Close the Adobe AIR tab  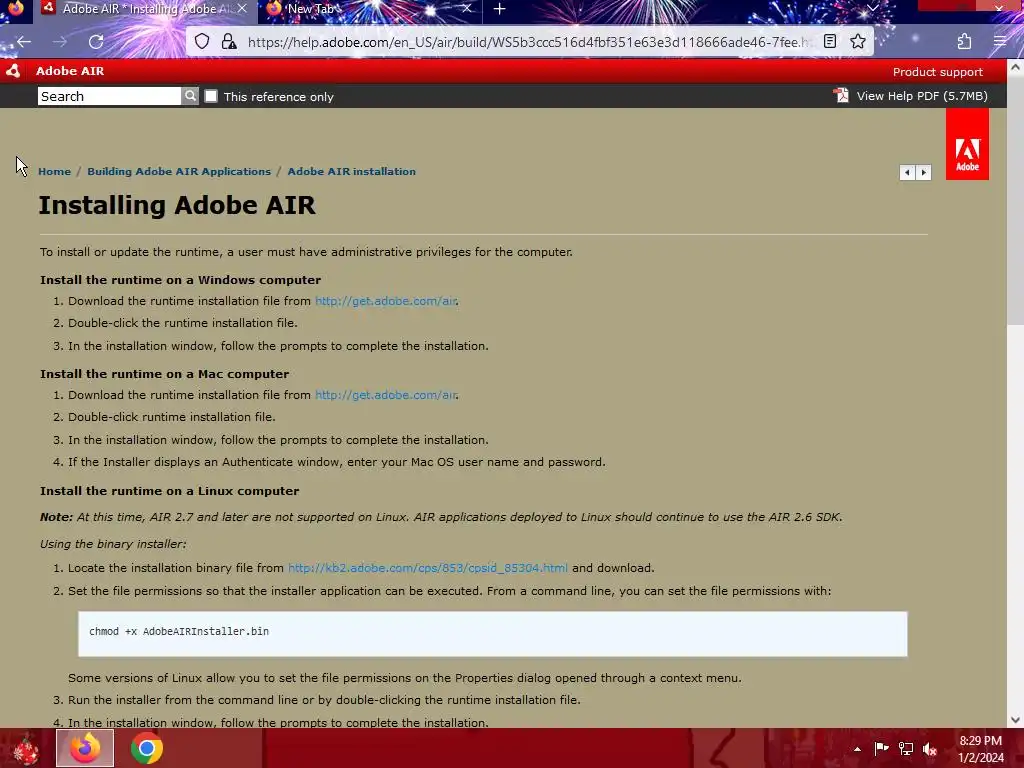pyautogui.click(x=242, y=9)
